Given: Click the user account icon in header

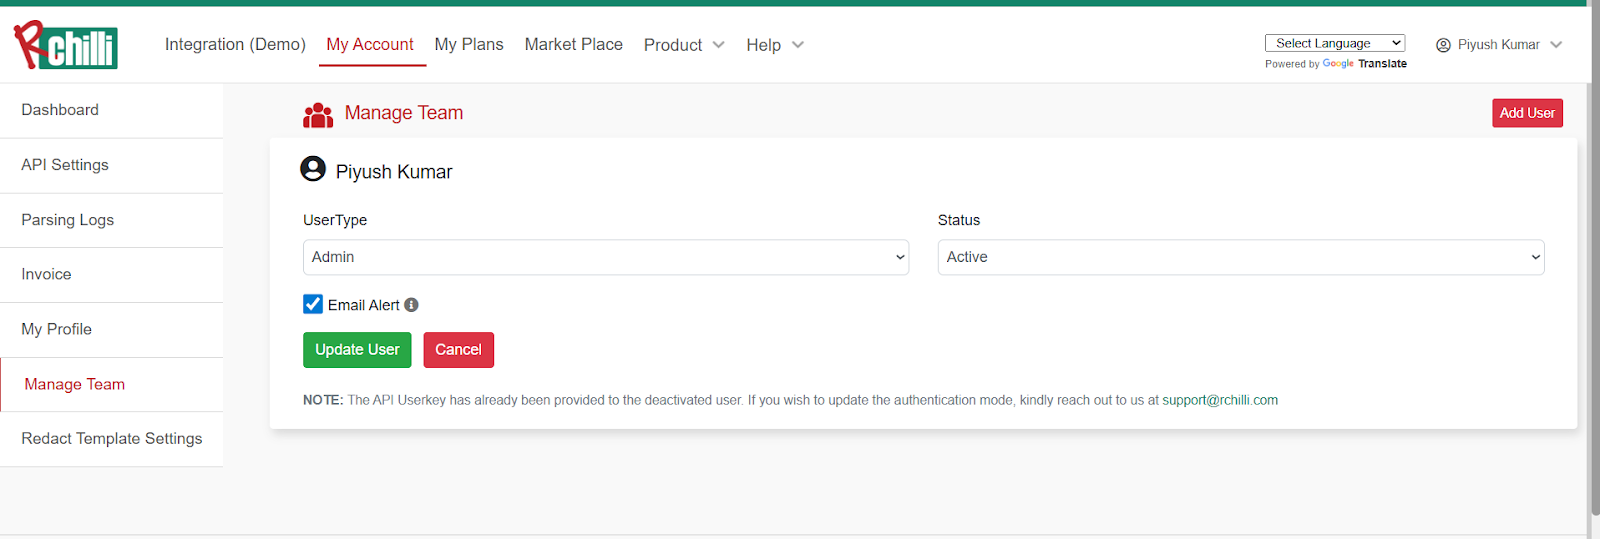Looking at the screenshot, I should 1443,45.
